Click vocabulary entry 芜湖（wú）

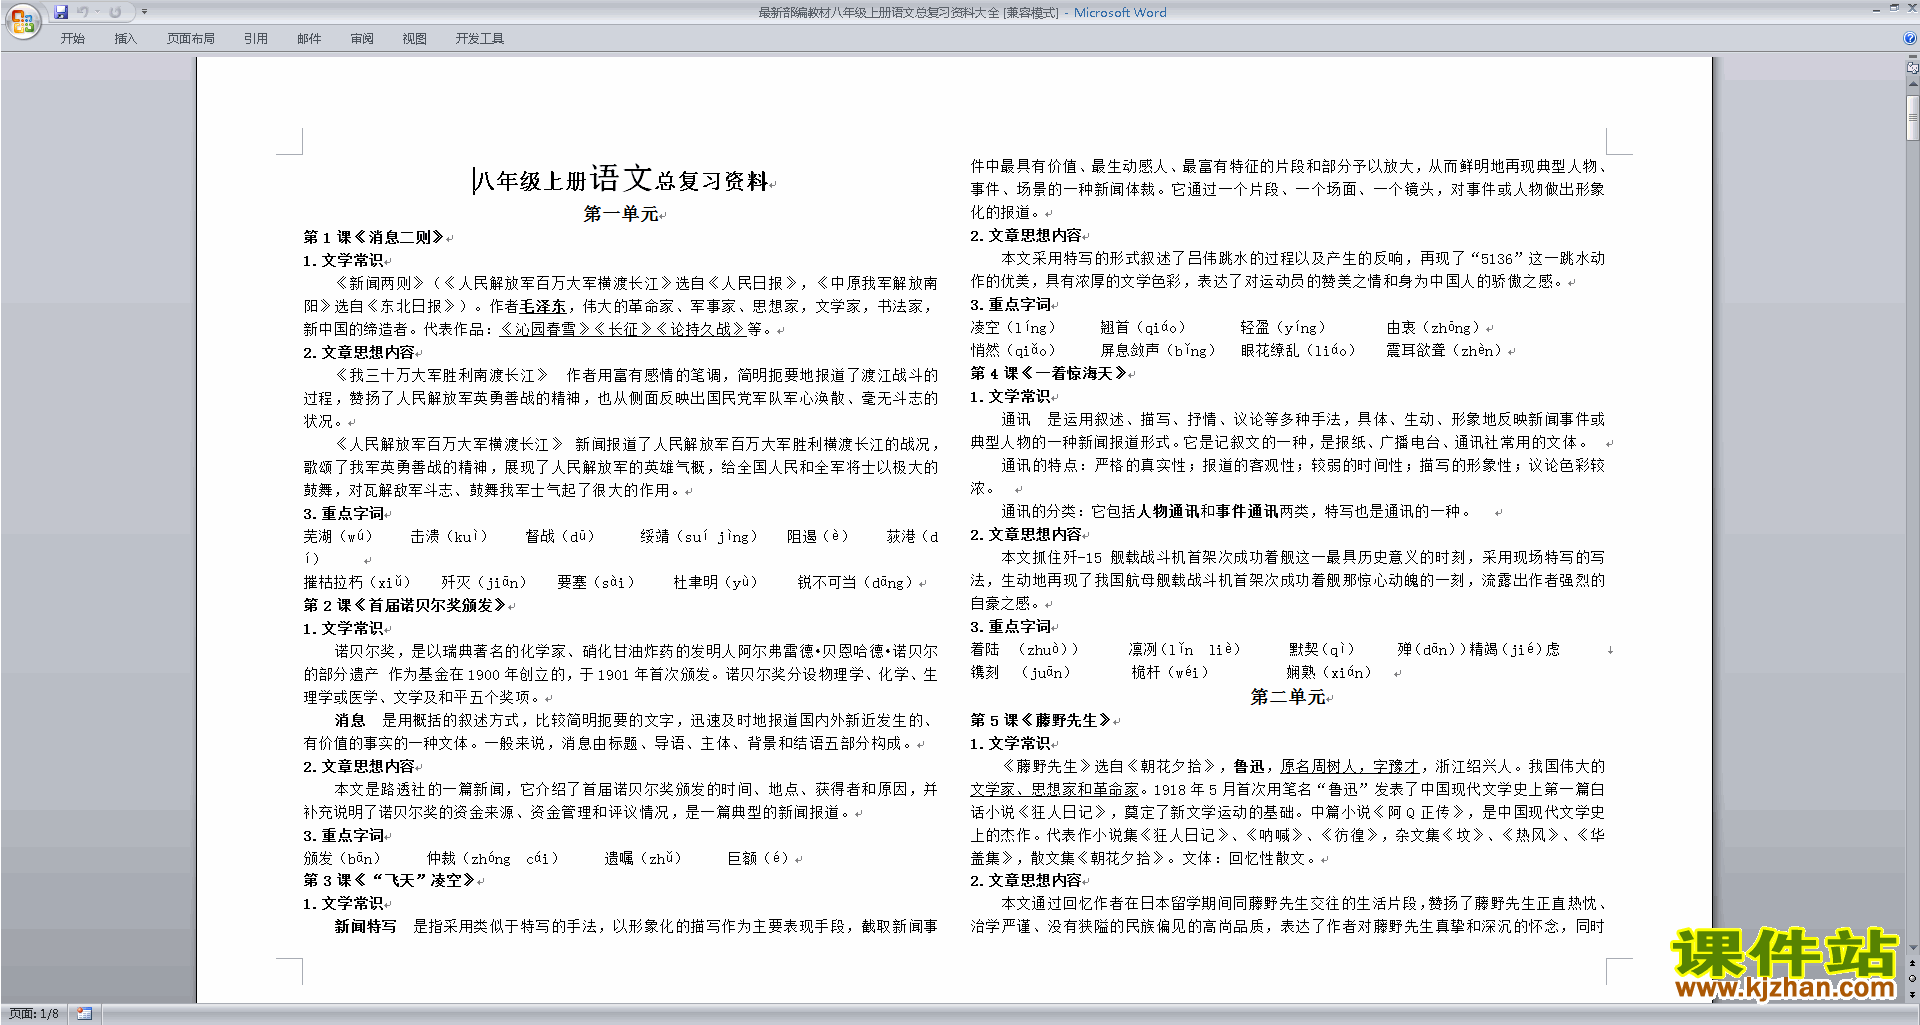(338, 536)
